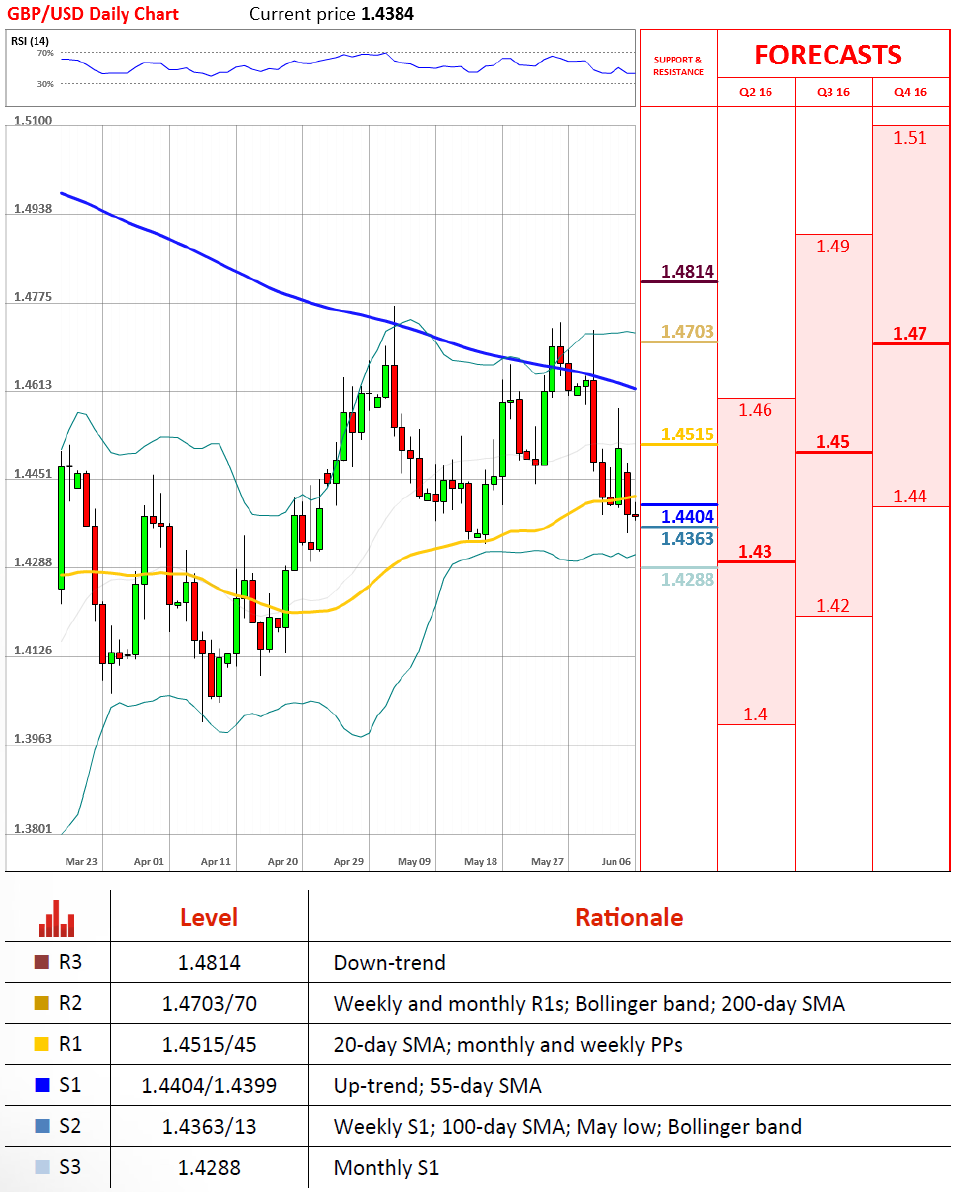Image resolution: width=961 pixels, height=1192 pixels.
Task: Click the Q3 forecast low value 1.42
Action: click(833, 606)
